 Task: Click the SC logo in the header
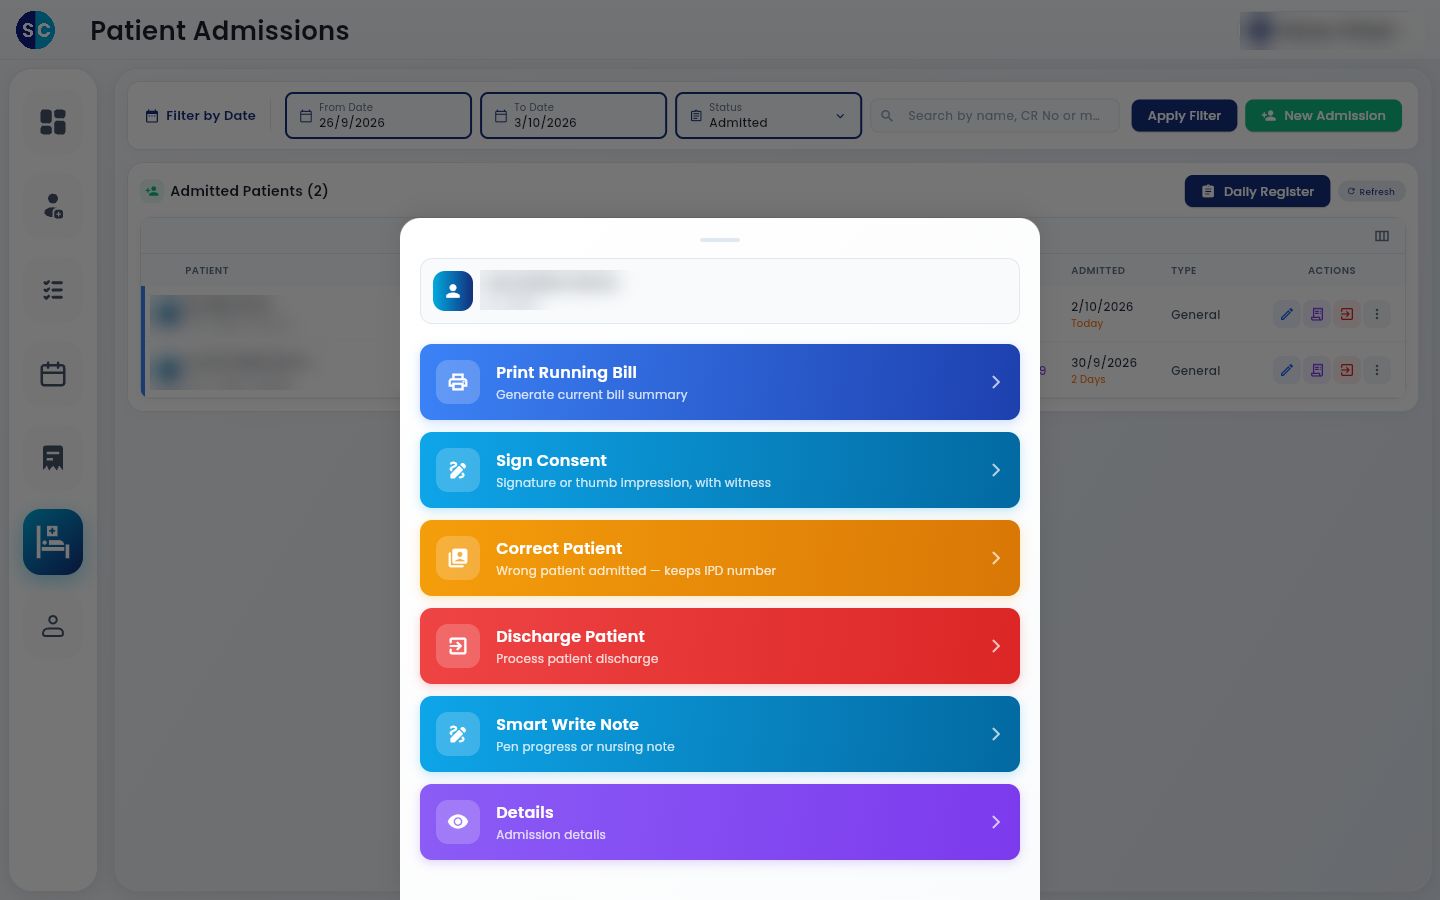click(36, 30)
